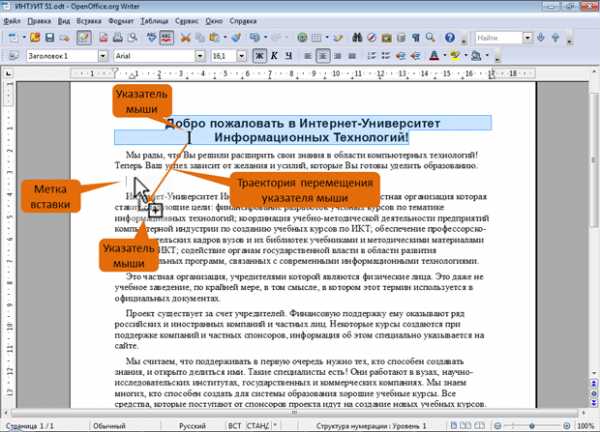
Task: Click the Paste icon
Action: (x=214, y=37)
